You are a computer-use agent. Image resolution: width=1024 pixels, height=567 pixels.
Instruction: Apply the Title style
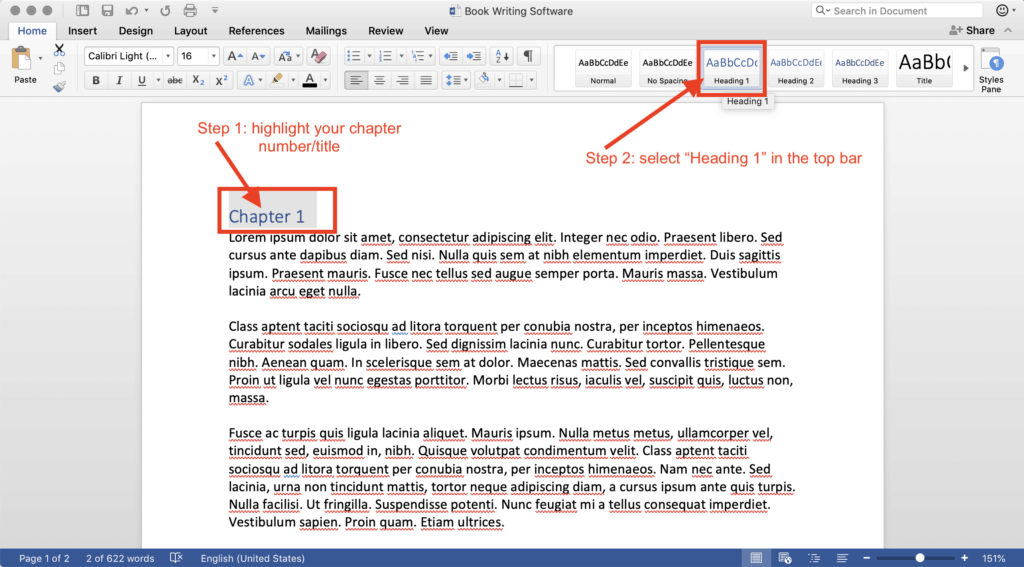[x=924, y=69]
